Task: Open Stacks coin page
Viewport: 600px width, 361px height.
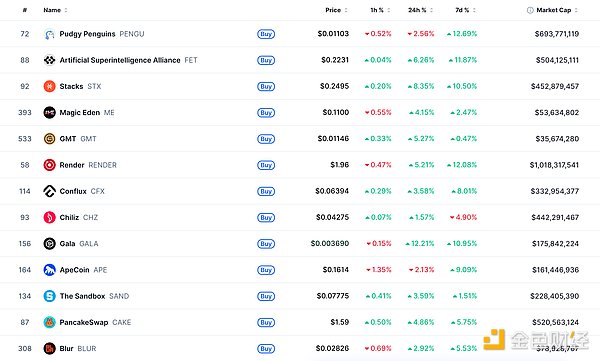Action: [x=71, y=87]
